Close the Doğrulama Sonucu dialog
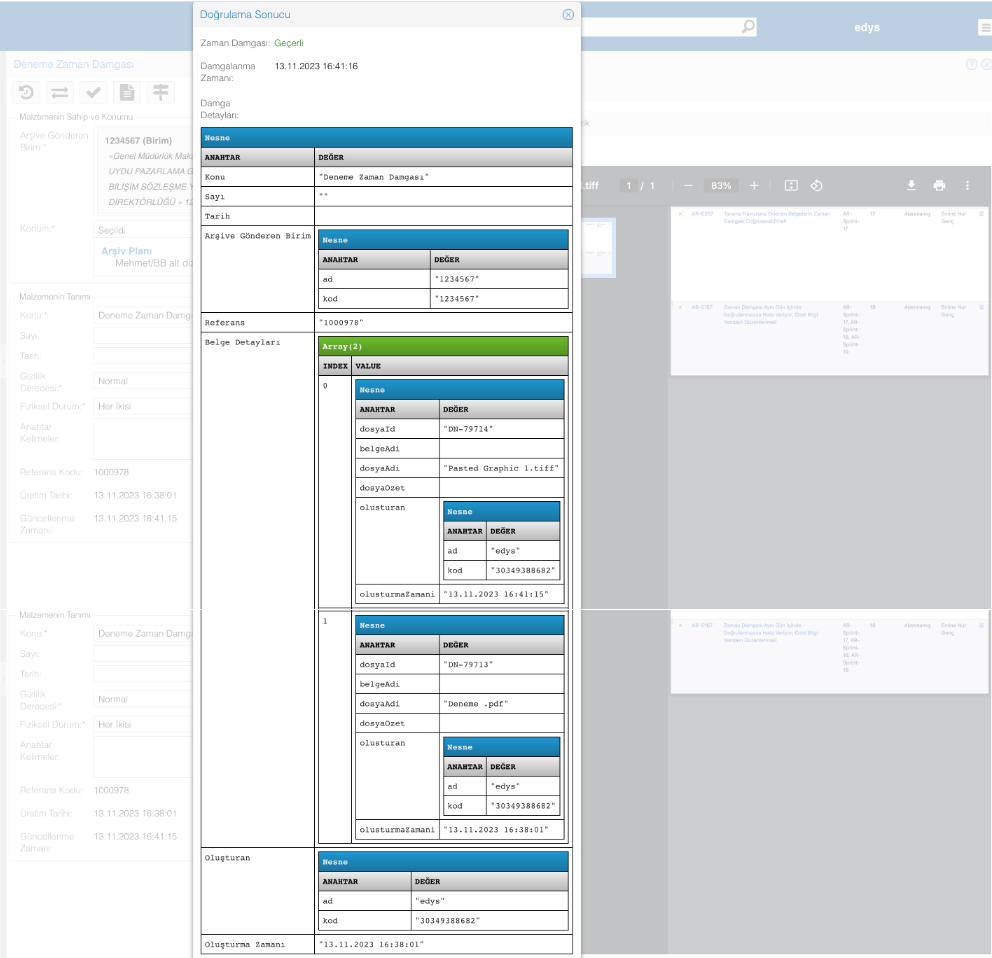This screenshot has height=958, width=992. [568, 14]
